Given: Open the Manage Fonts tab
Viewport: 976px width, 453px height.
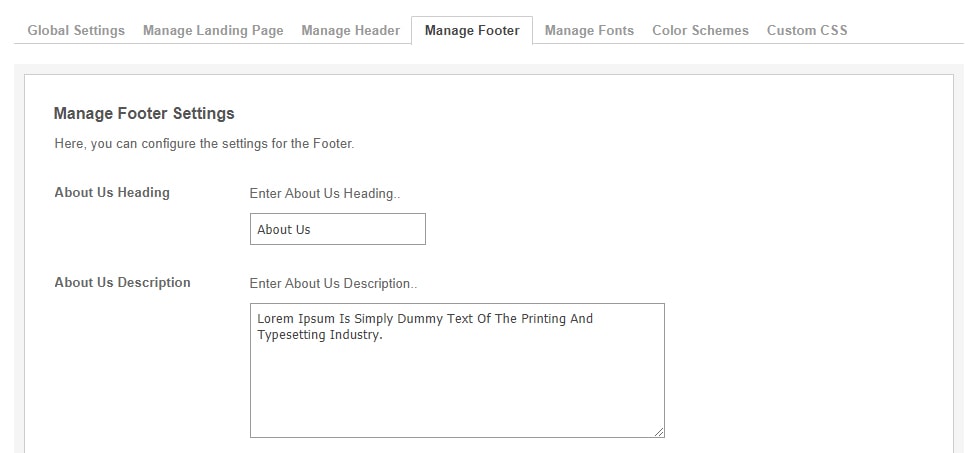Looking at the screenshot, I should (x=589, y=30).
